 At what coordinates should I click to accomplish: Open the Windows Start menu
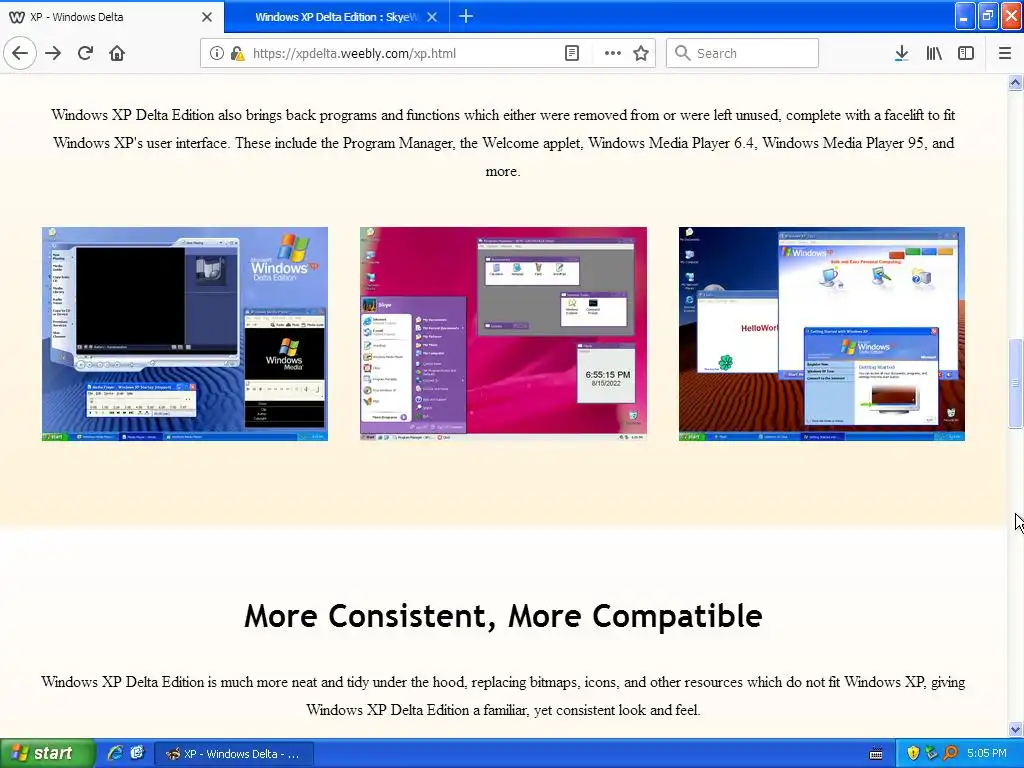point(48,754)
